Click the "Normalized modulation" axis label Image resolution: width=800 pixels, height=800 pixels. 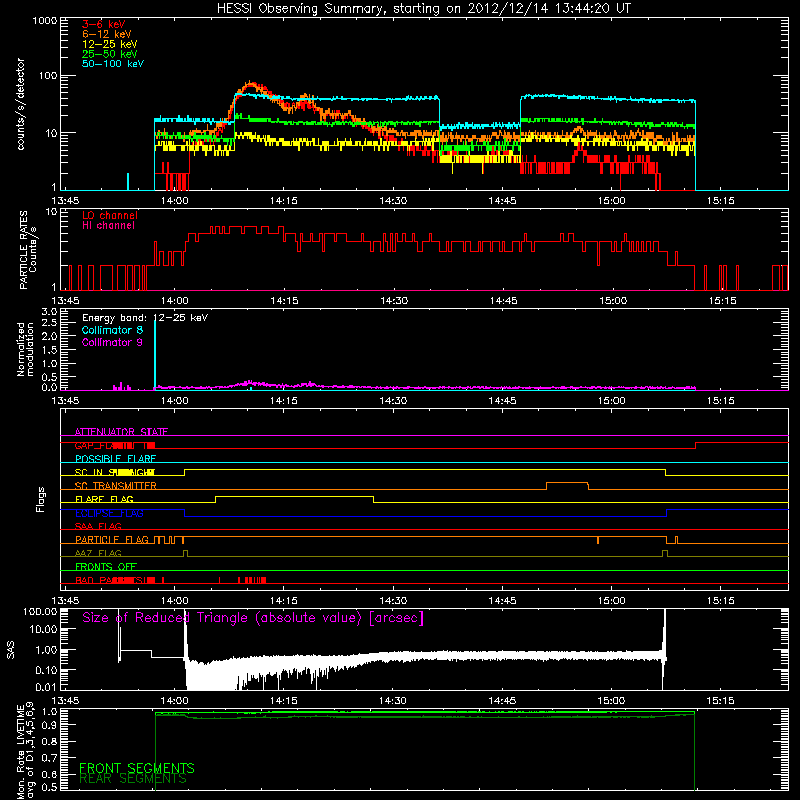coord(25,349)
